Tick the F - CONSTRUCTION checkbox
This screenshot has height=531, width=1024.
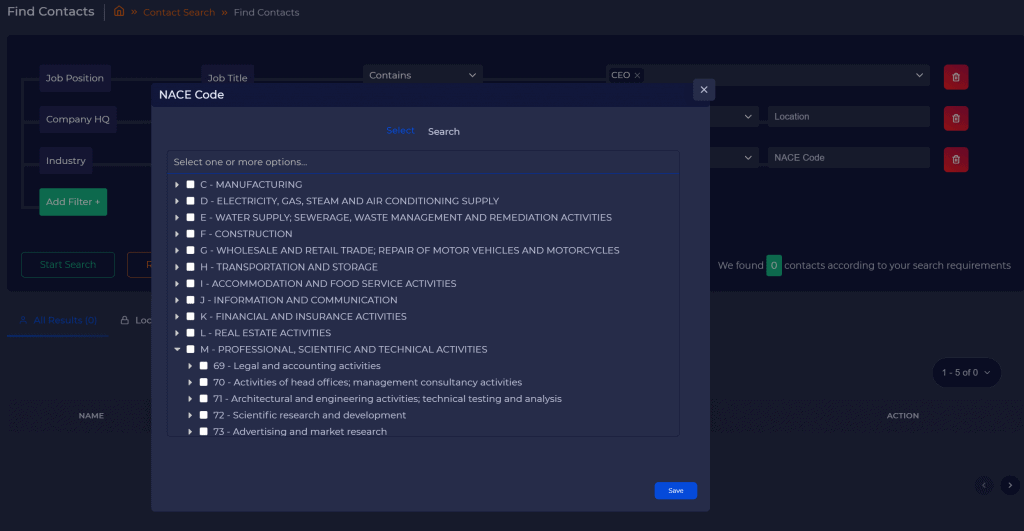190,234
